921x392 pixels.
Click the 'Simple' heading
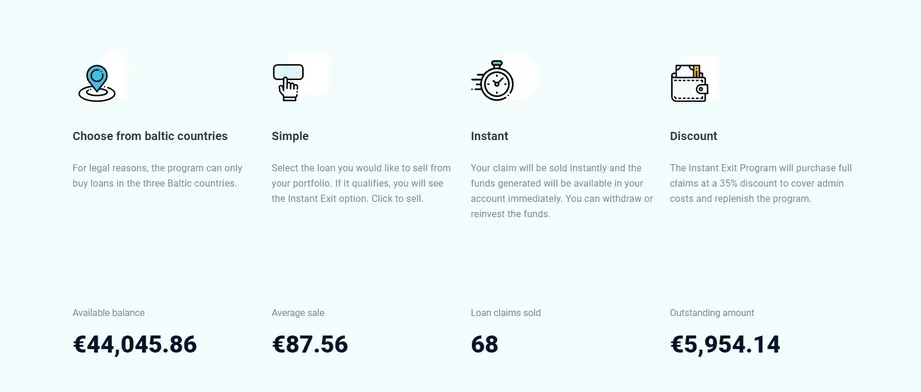point(290,136)
